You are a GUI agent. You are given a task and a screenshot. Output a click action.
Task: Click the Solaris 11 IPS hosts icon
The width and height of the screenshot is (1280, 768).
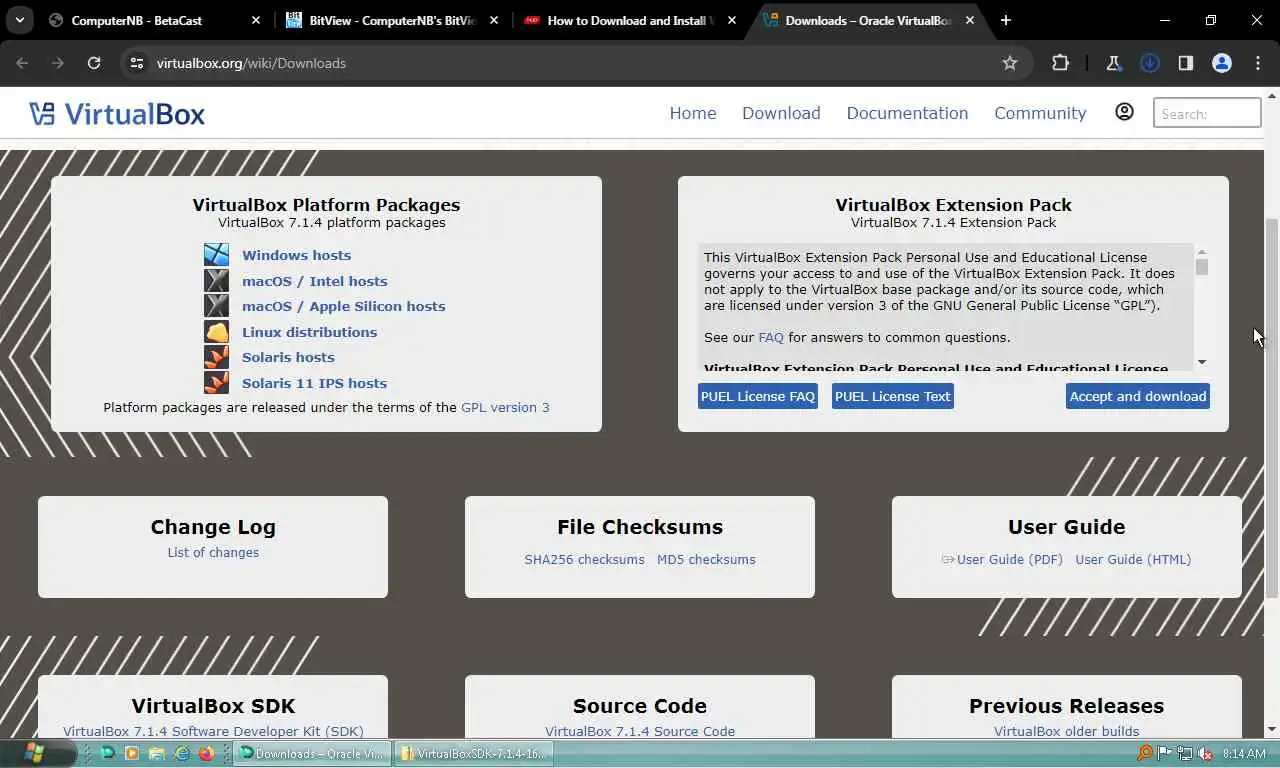tap(216, 383)
